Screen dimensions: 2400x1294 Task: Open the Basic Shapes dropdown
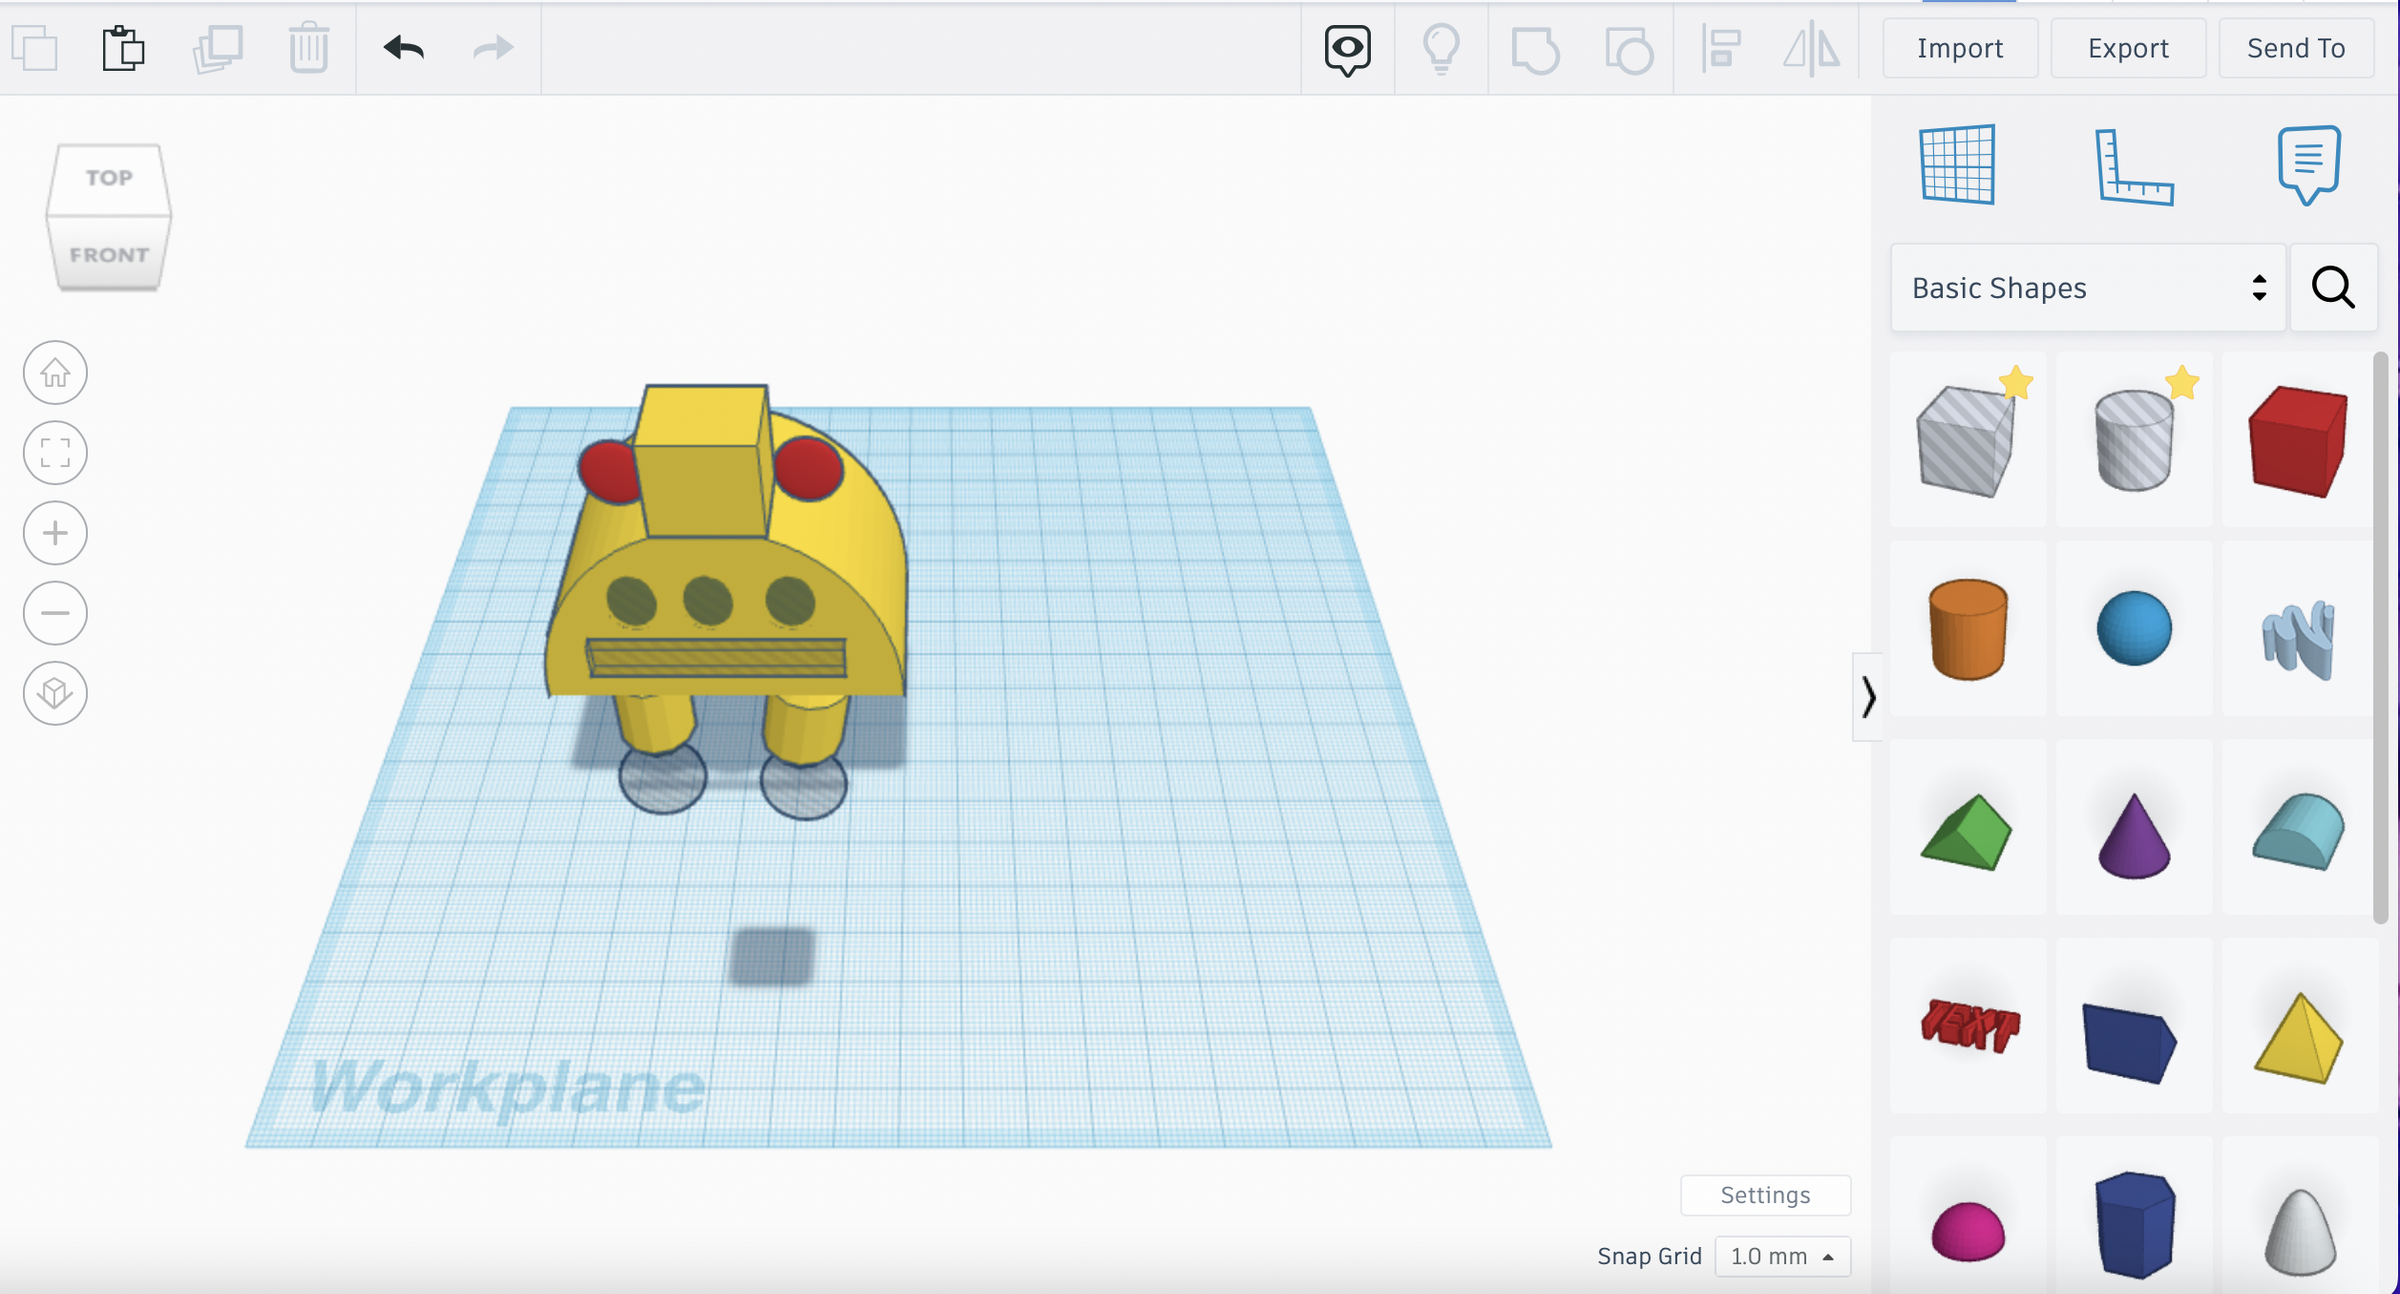click(2085, 288)
